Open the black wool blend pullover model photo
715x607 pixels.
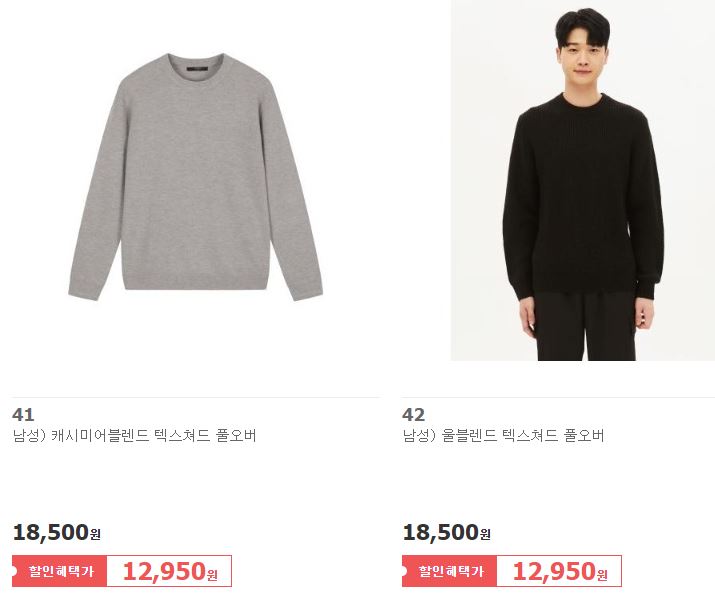[x=583, y=180]
